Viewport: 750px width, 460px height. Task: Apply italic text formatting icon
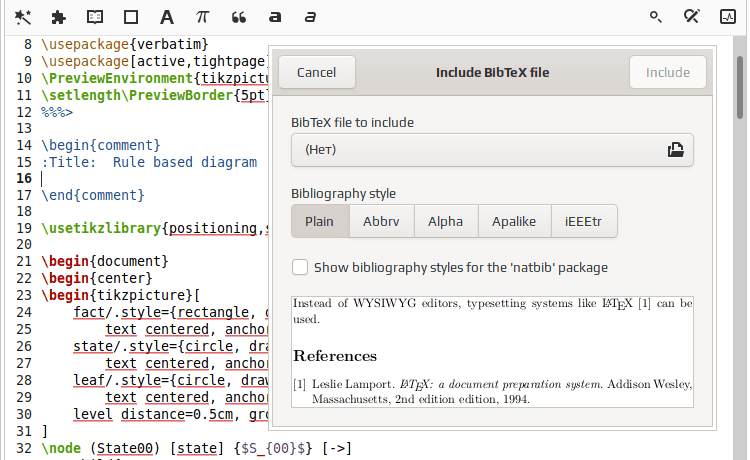310,17
